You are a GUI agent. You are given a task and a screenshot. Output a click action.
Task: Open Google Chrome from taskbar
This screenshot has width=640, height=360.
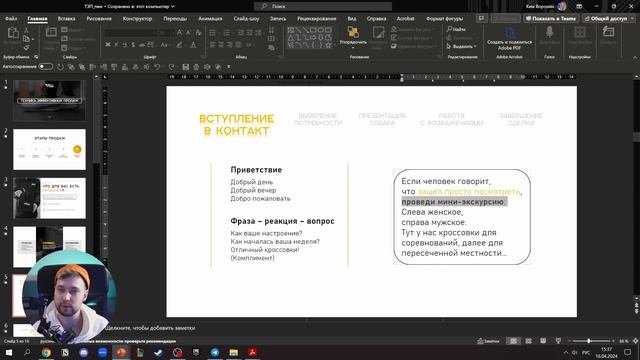coord(46,352)
